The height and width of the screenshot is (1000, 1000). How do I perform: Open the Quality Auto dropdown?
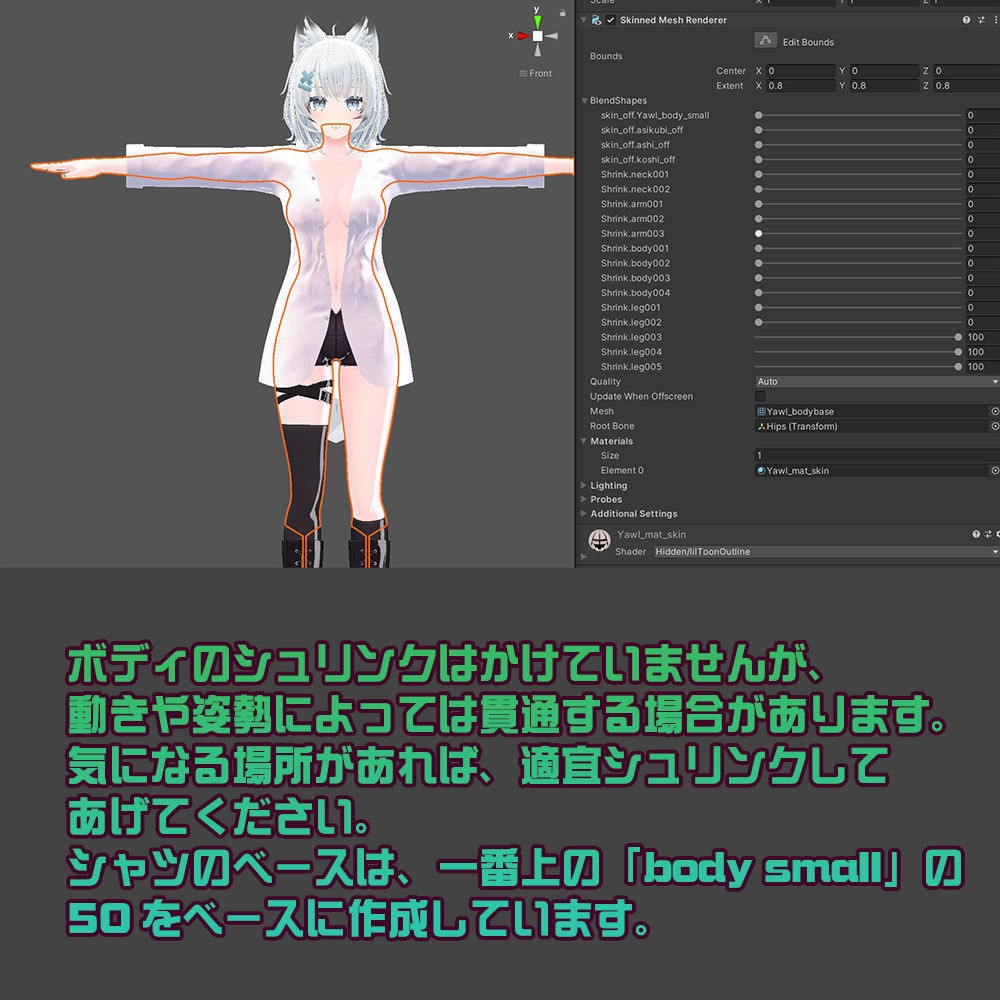[x=877, y=381]
